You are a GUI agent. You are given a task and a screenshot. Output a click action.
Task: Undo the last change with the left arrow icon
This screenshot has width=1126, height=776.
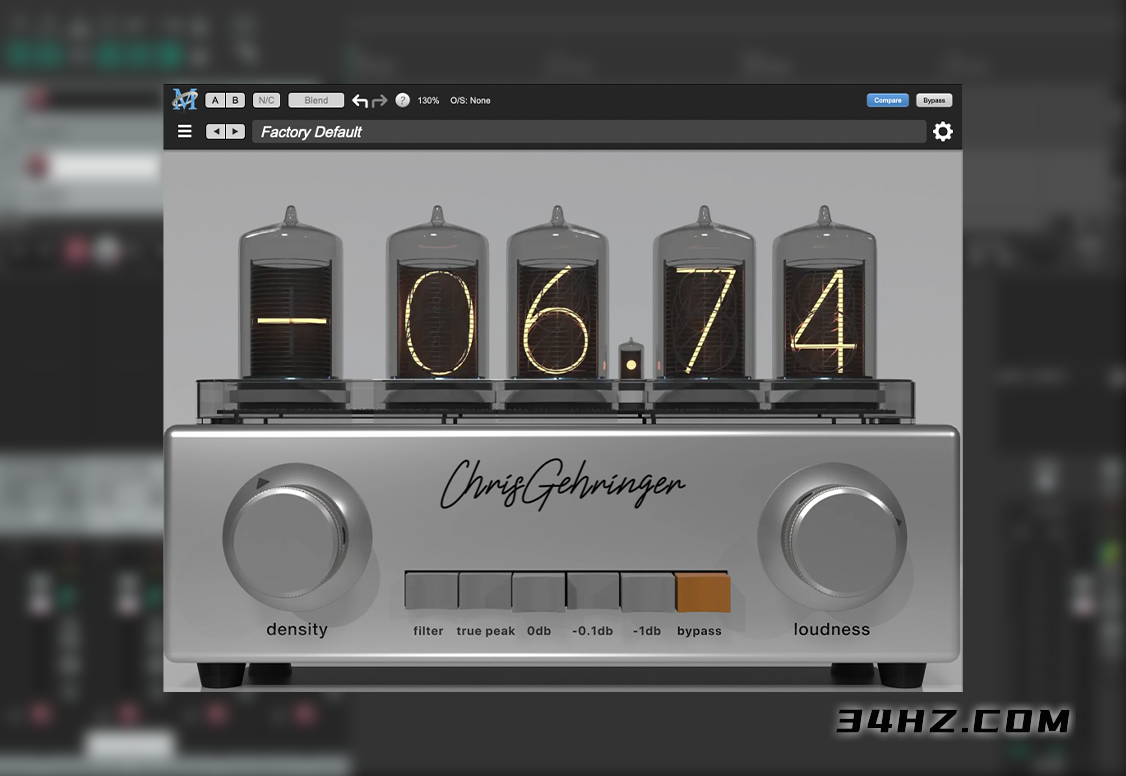pos(360,100)
